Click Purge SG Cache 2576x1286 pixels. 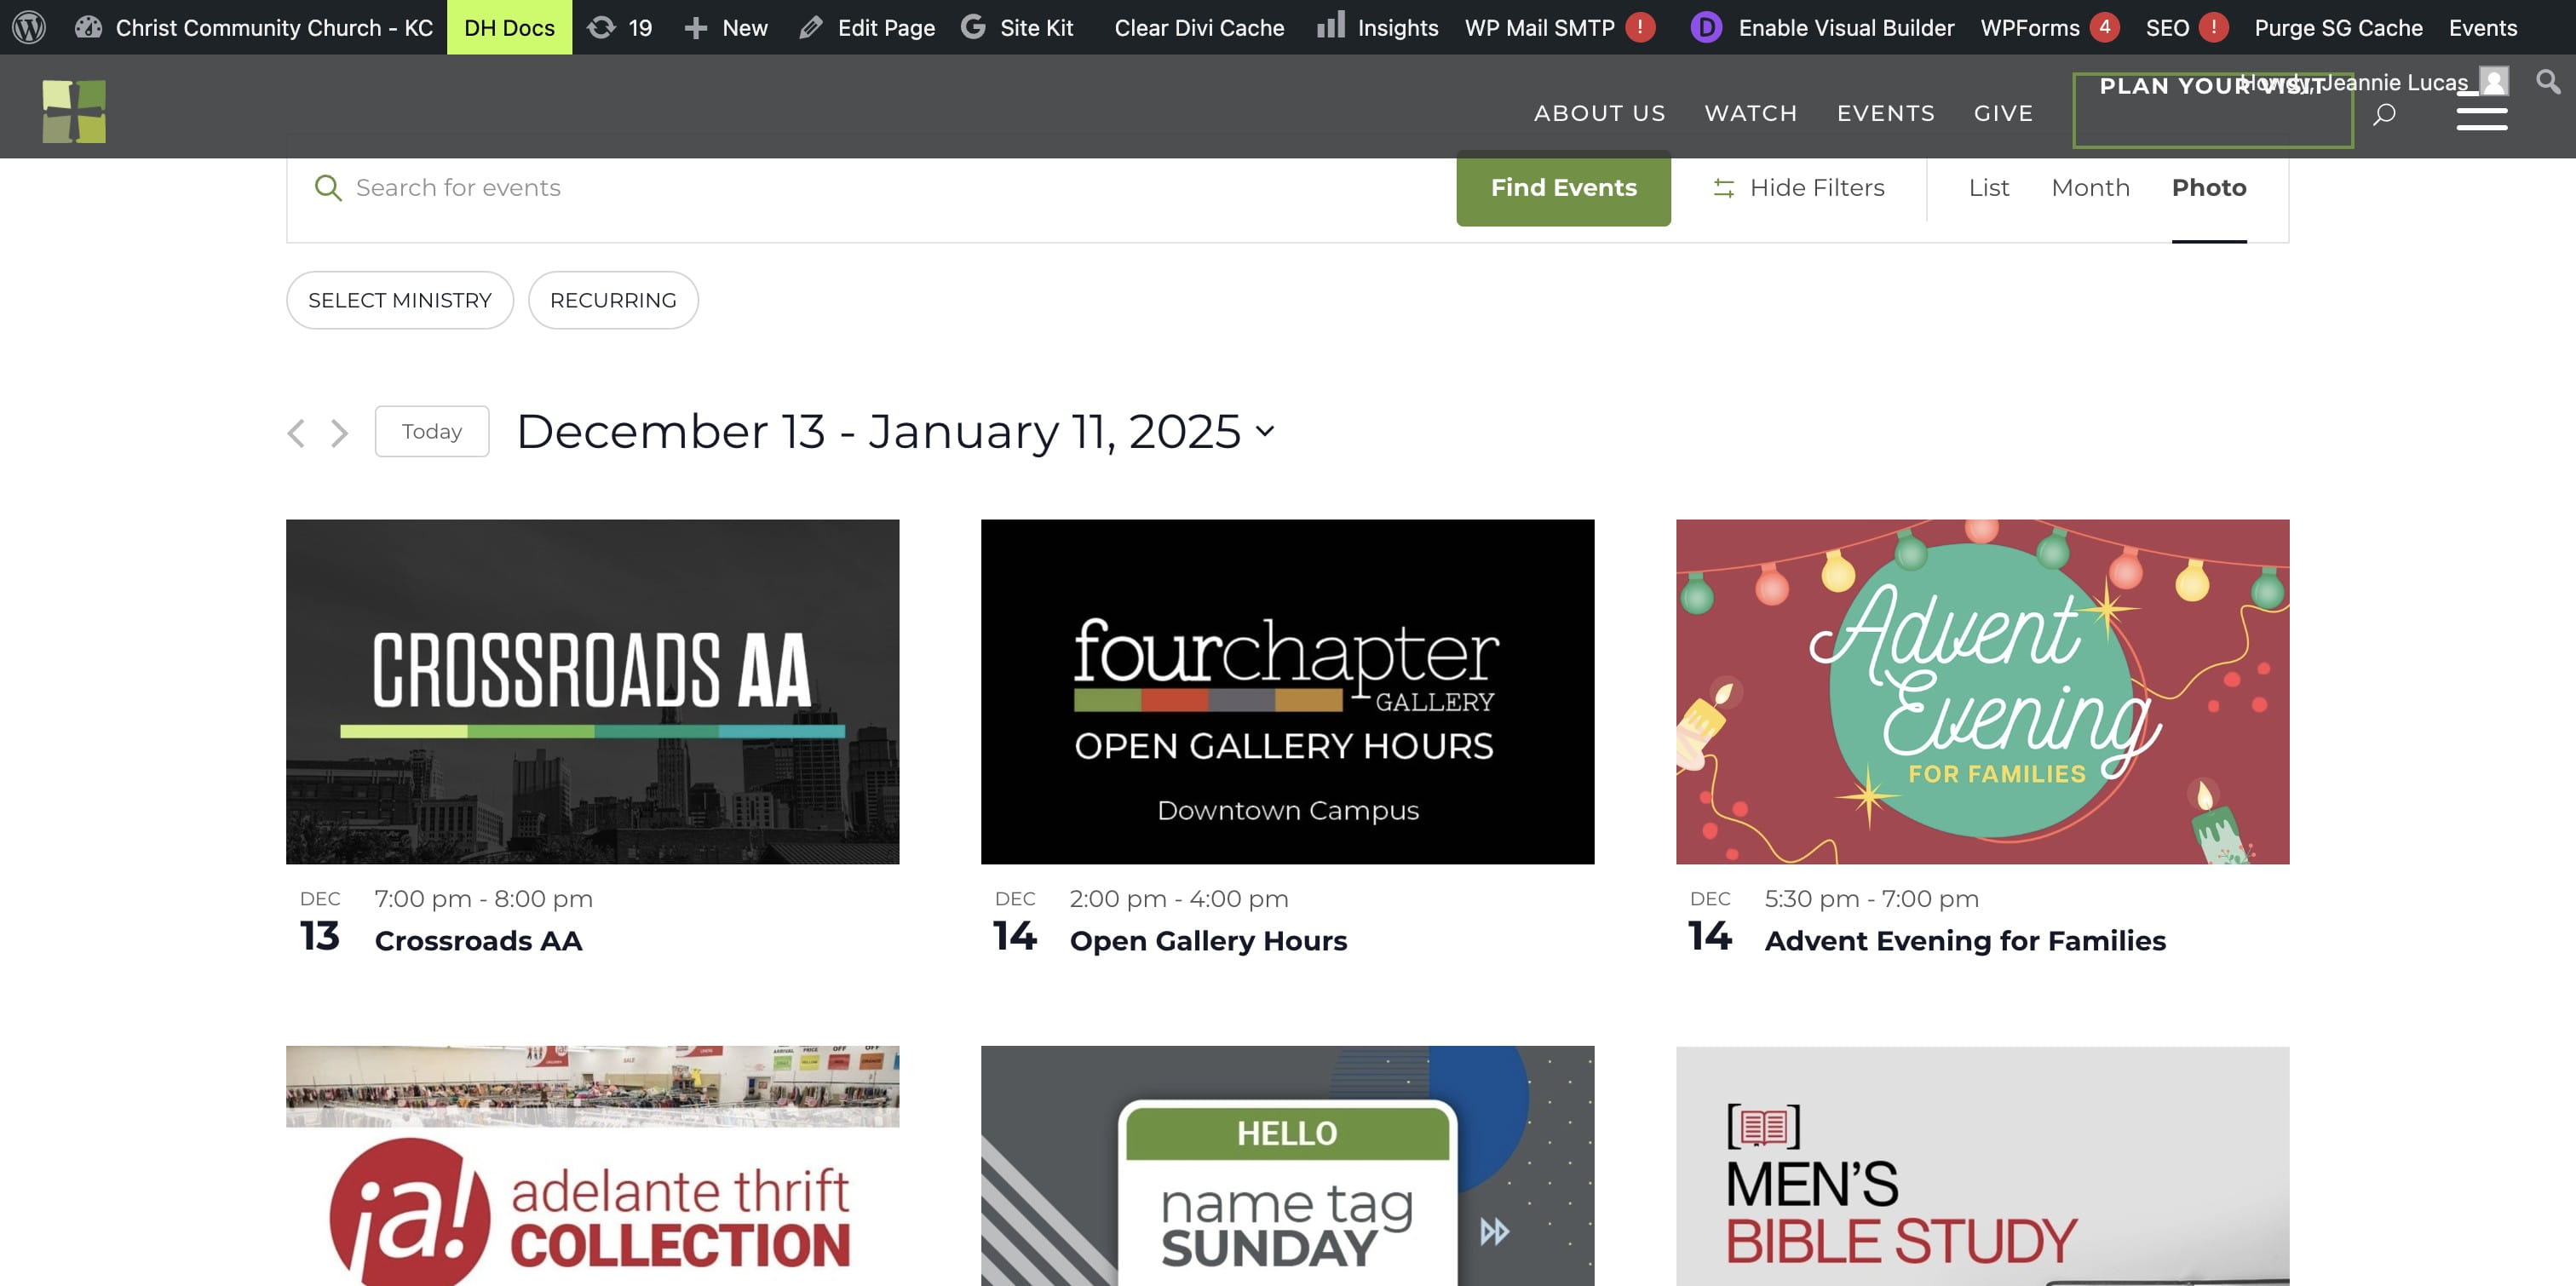(x=2338, y=27)
